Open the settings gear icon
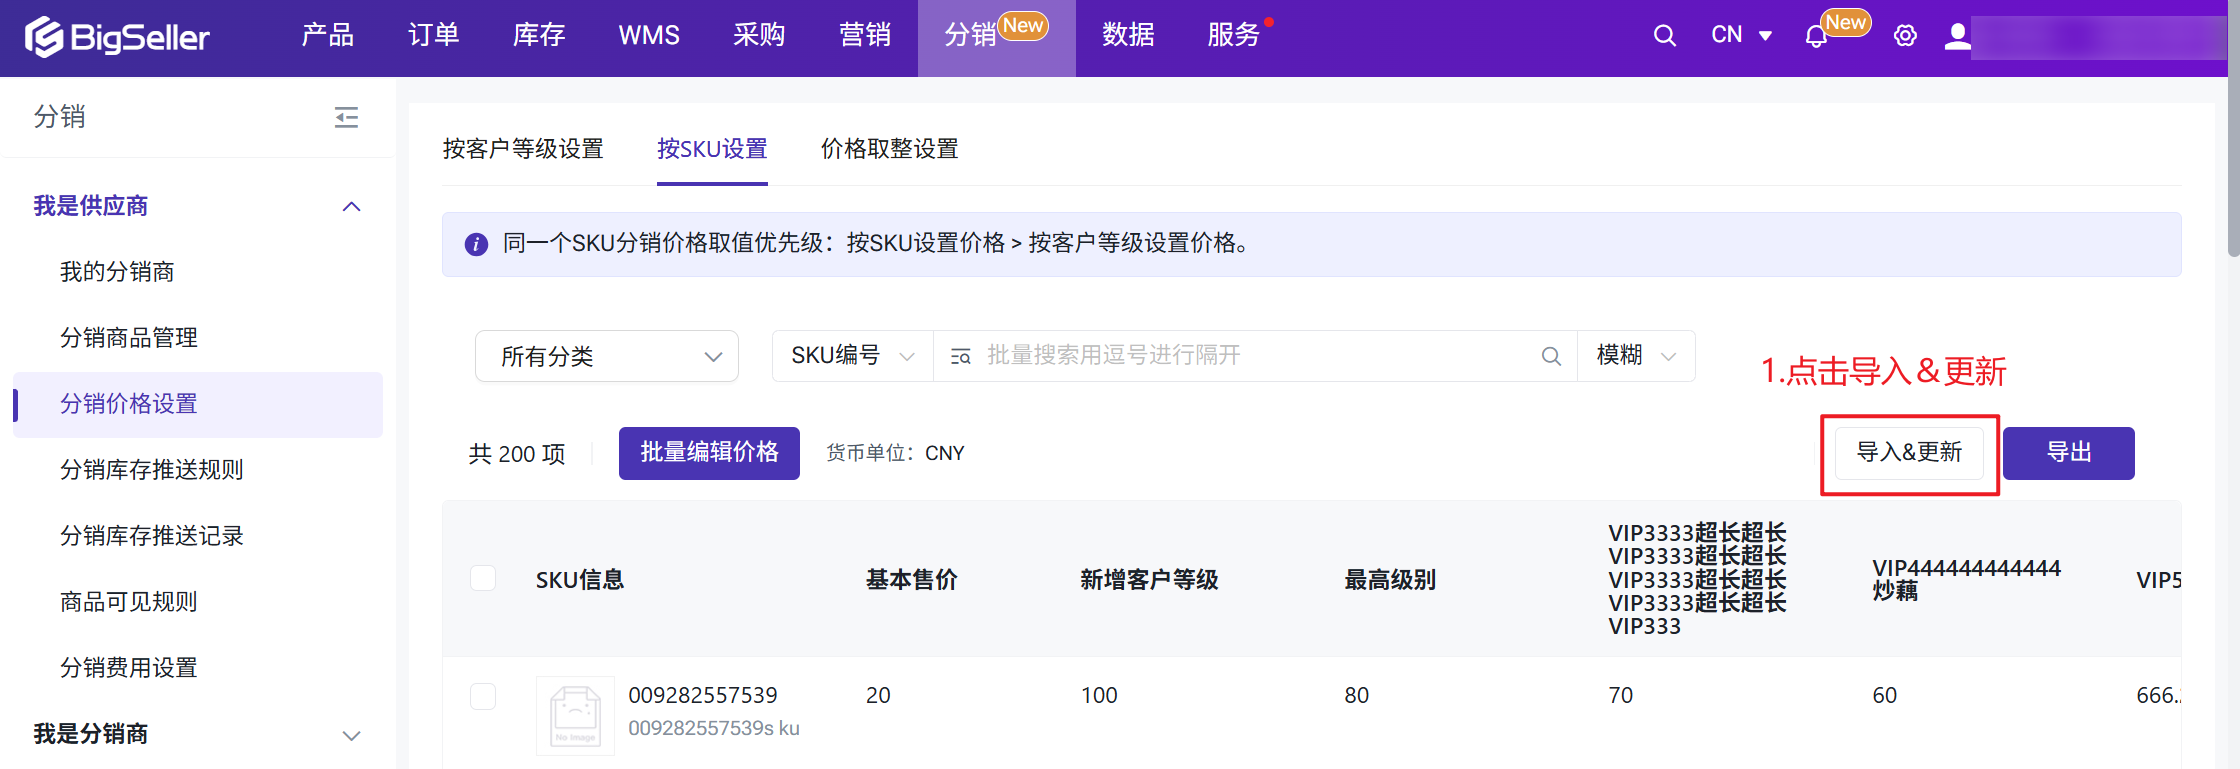 1905,36
